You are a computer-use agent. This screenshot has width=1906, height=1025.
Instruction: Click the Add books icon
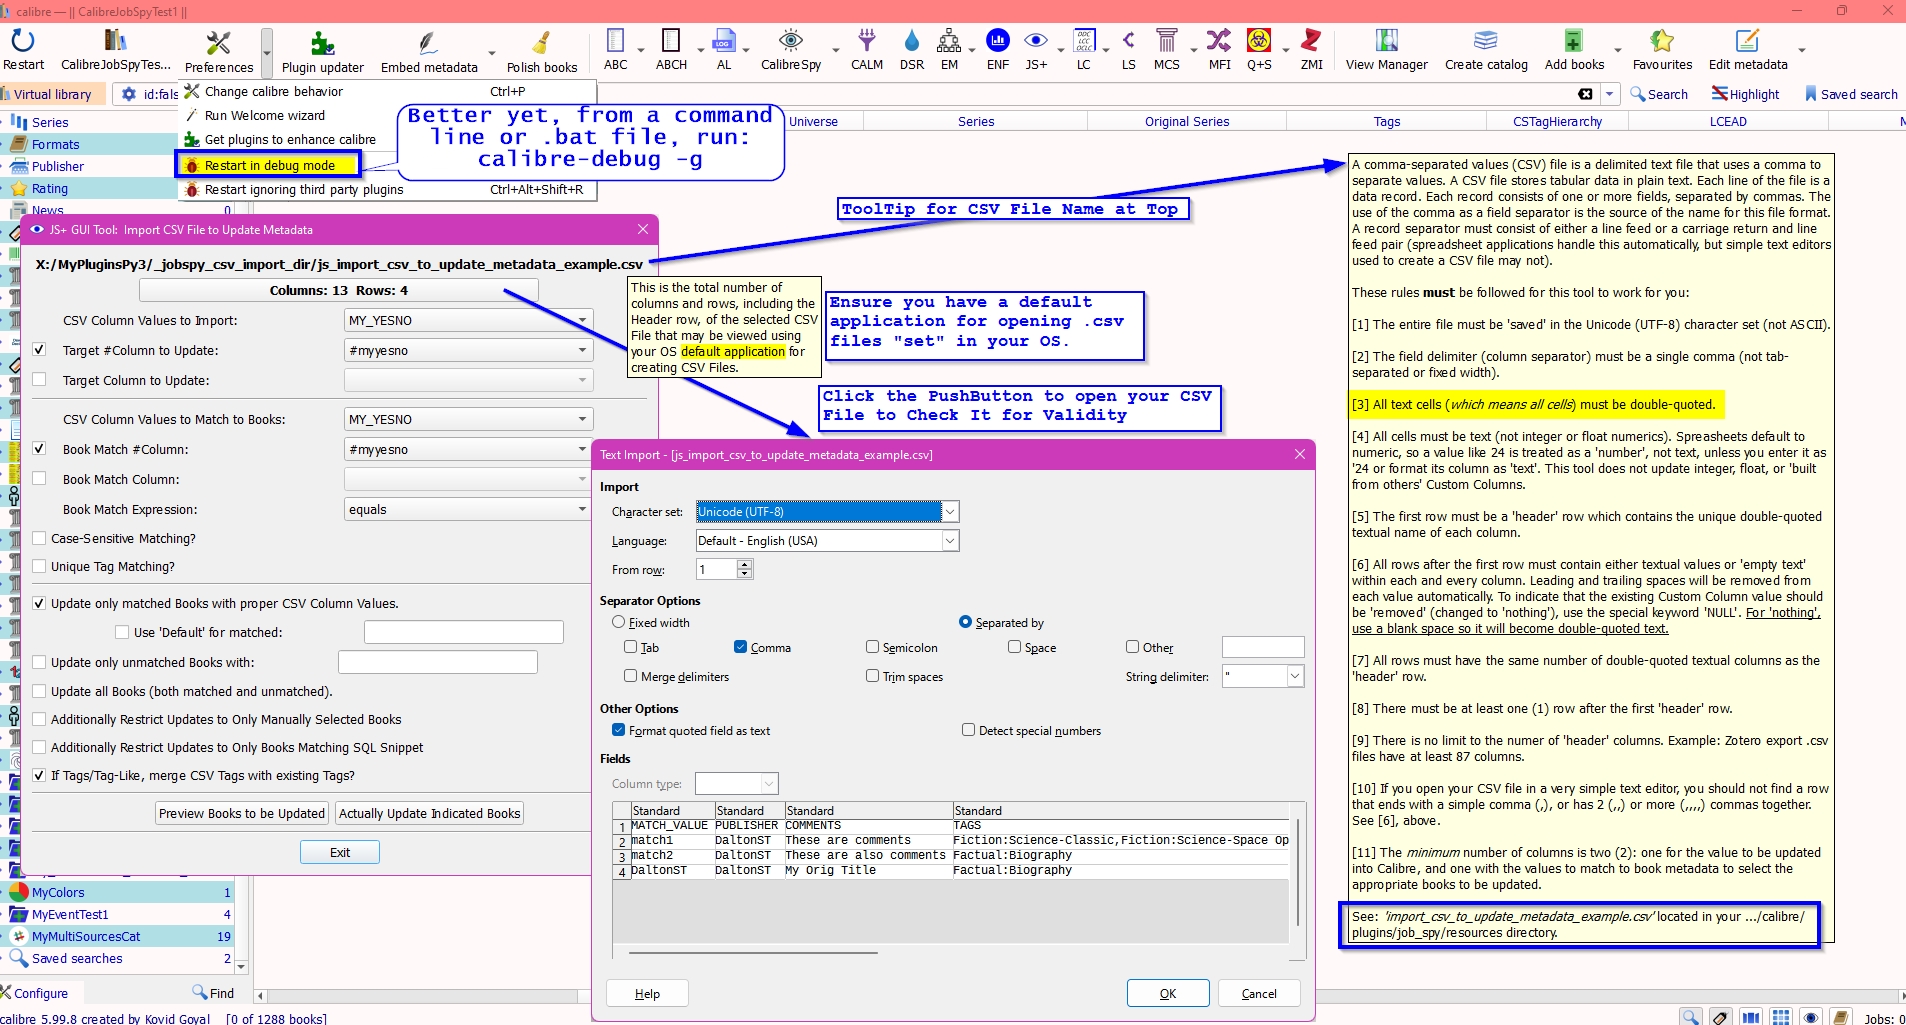click(x=1574, y=41)
